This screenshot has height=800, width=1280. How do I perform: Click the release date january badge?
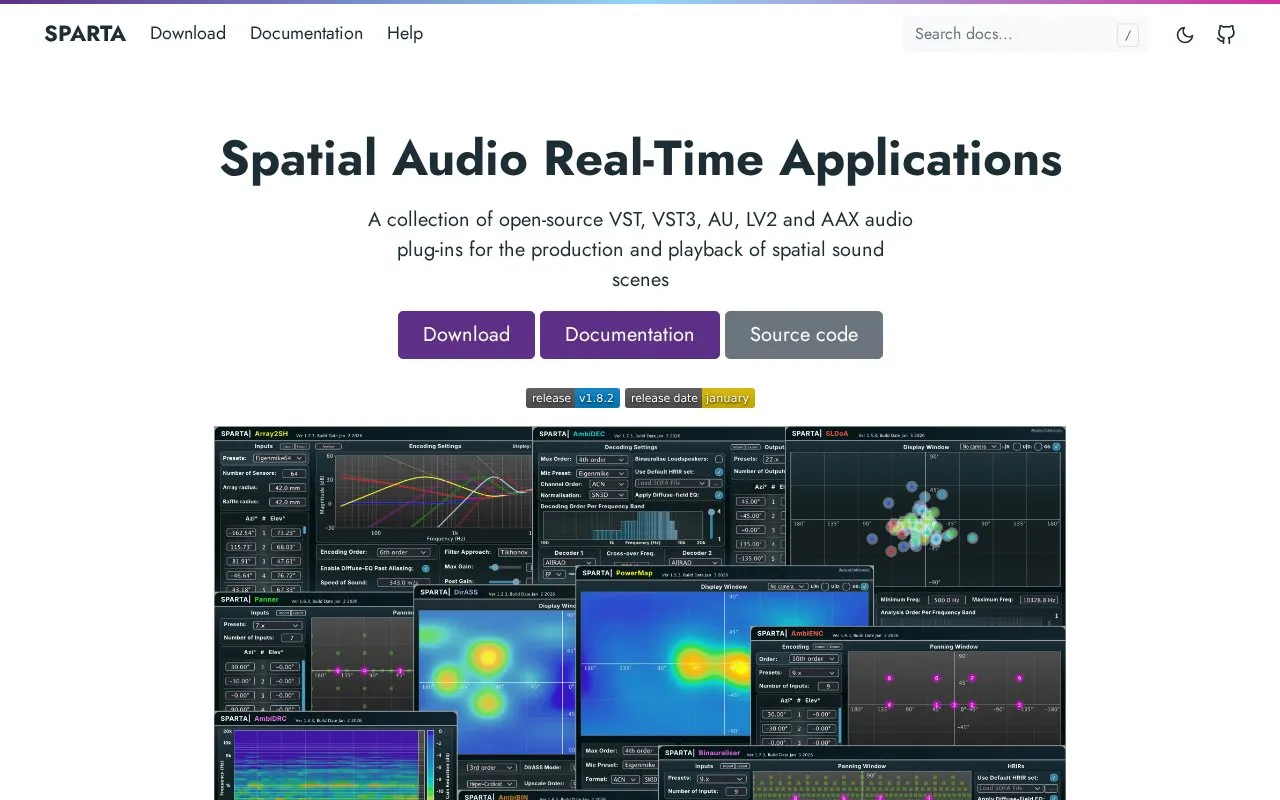(x=690, y=398)
